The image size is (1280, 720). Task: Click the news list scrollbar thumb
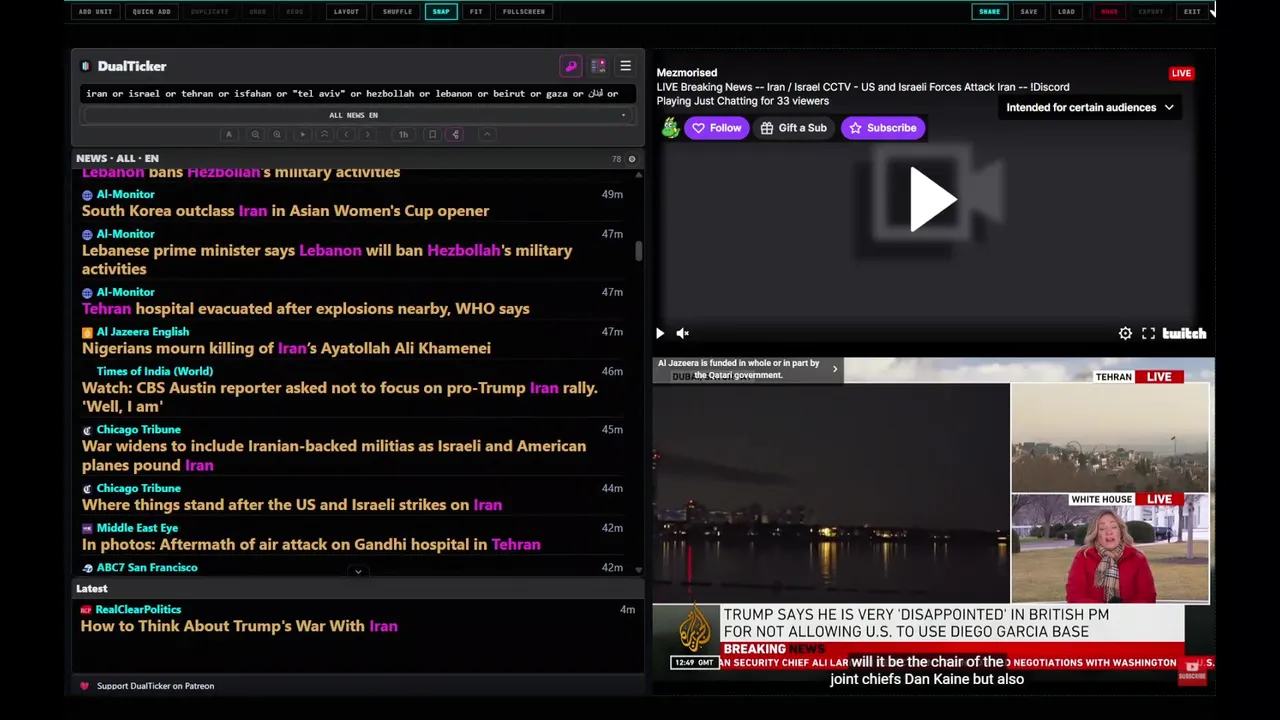pos(638,251)
